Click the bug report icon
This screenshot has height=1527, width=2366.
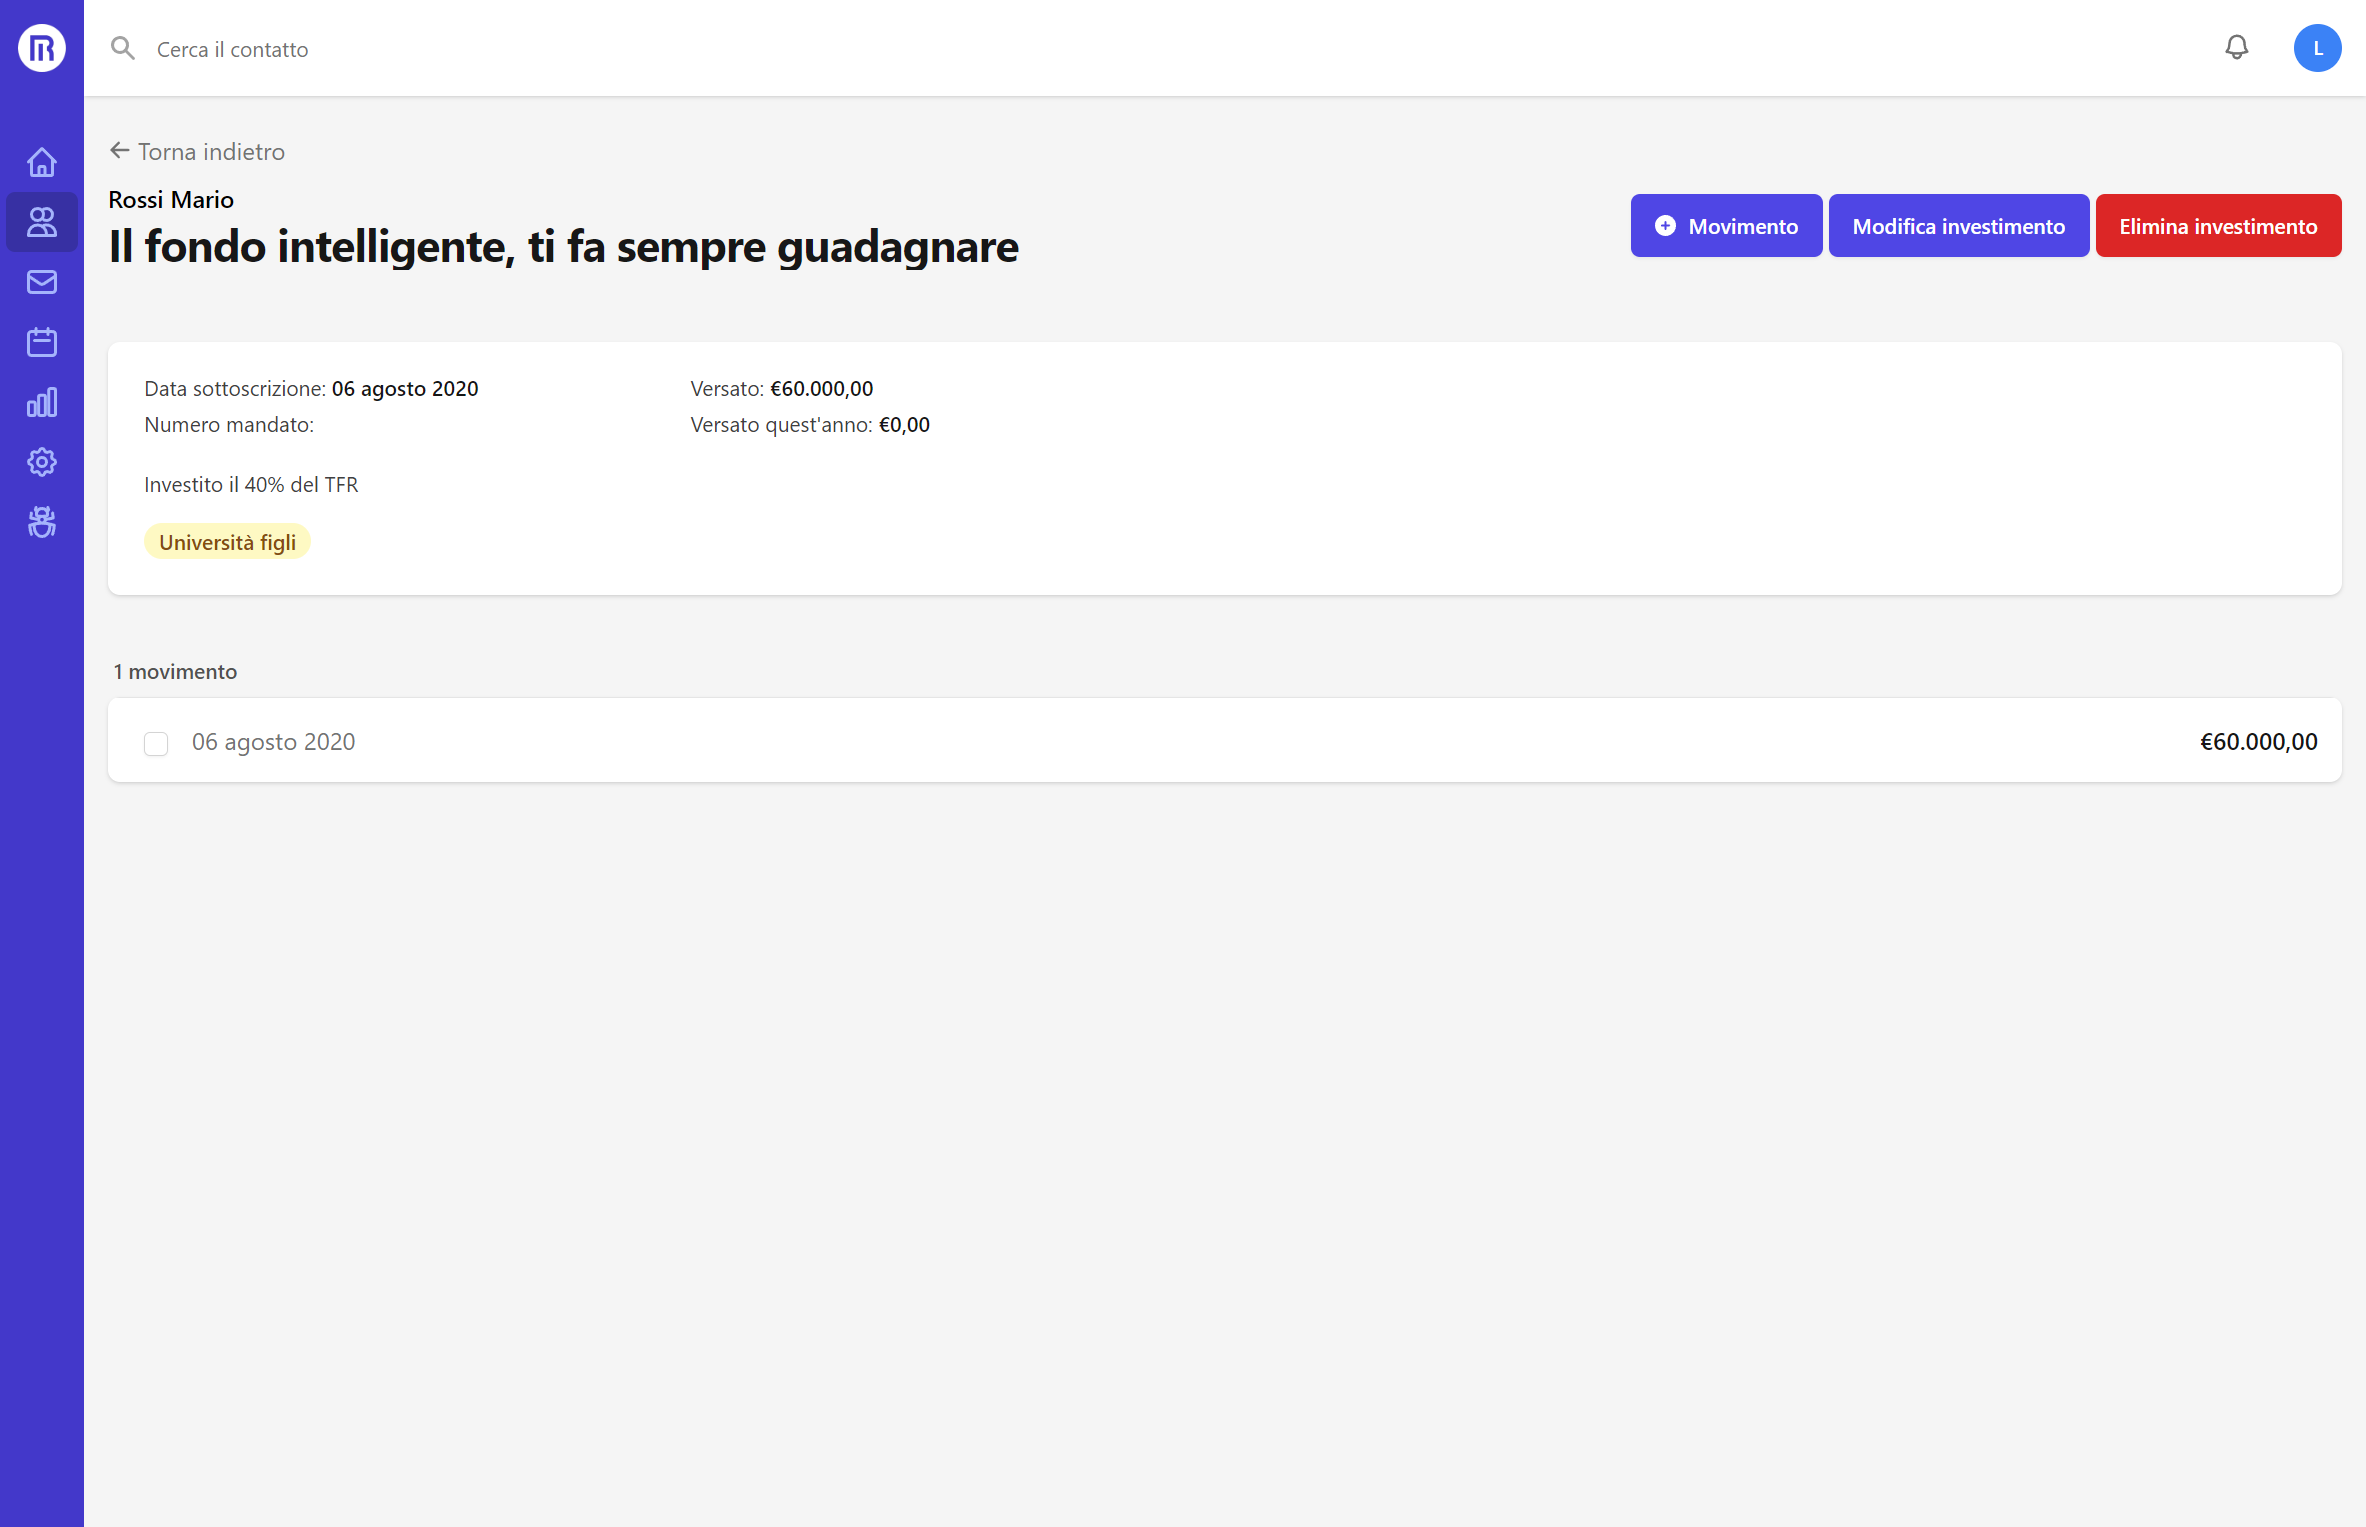(x=41, y=522)
